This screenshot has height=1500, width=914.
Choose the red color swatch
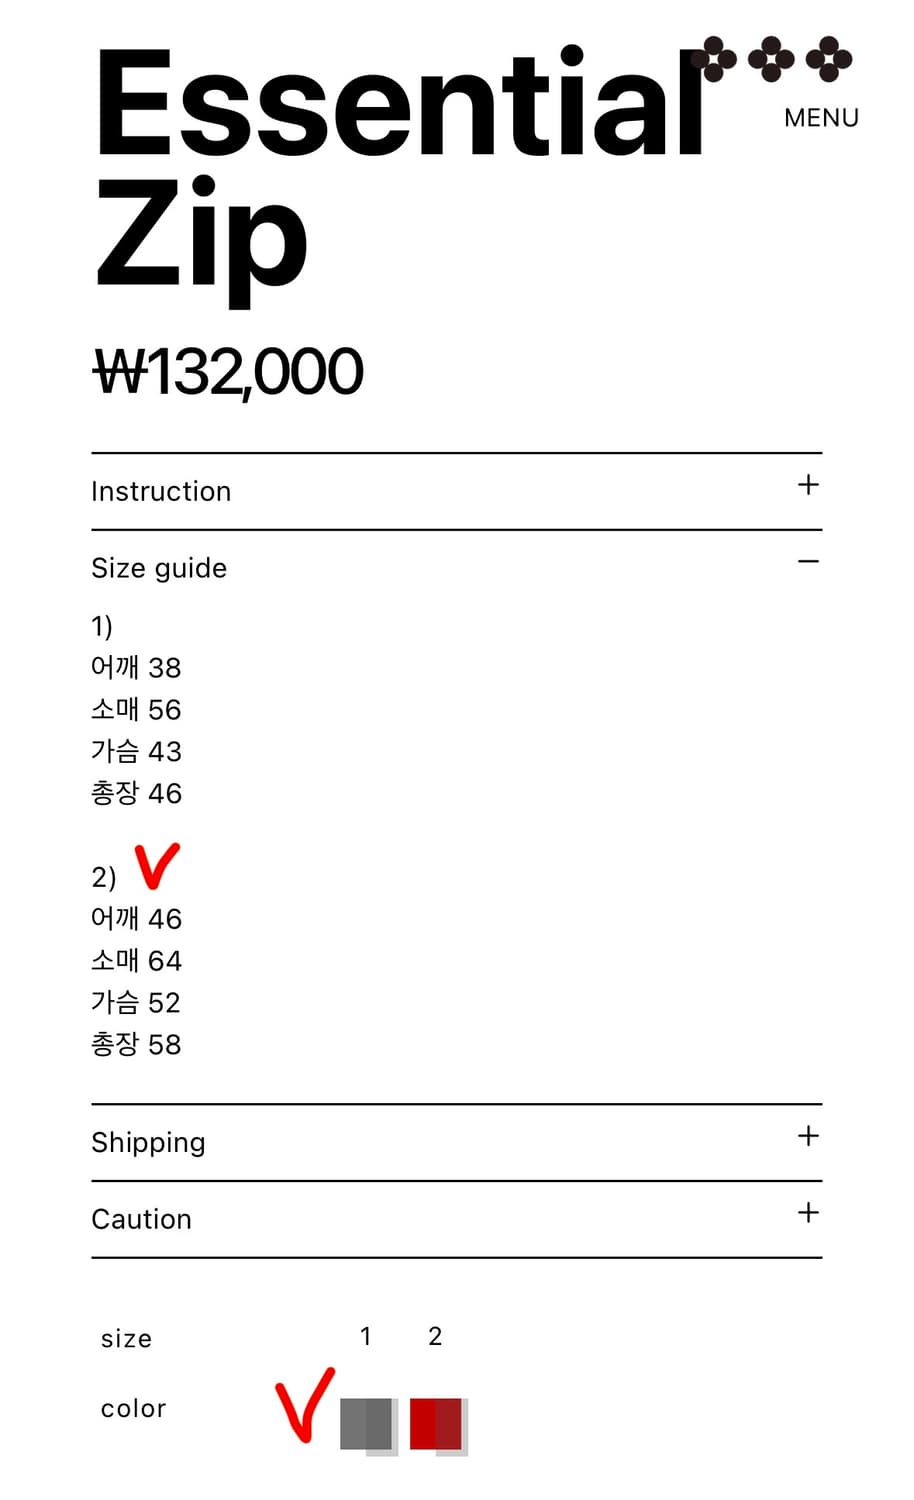(x=437, y=1425)
